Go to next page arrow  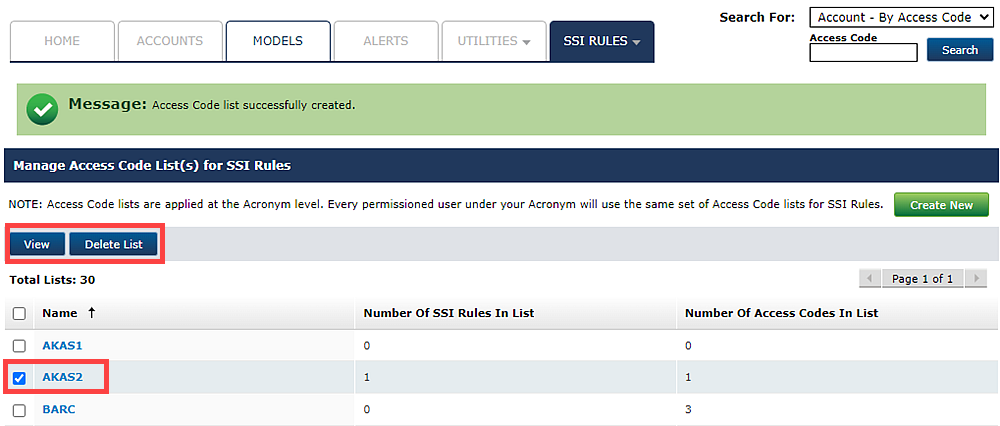(975, 278)
